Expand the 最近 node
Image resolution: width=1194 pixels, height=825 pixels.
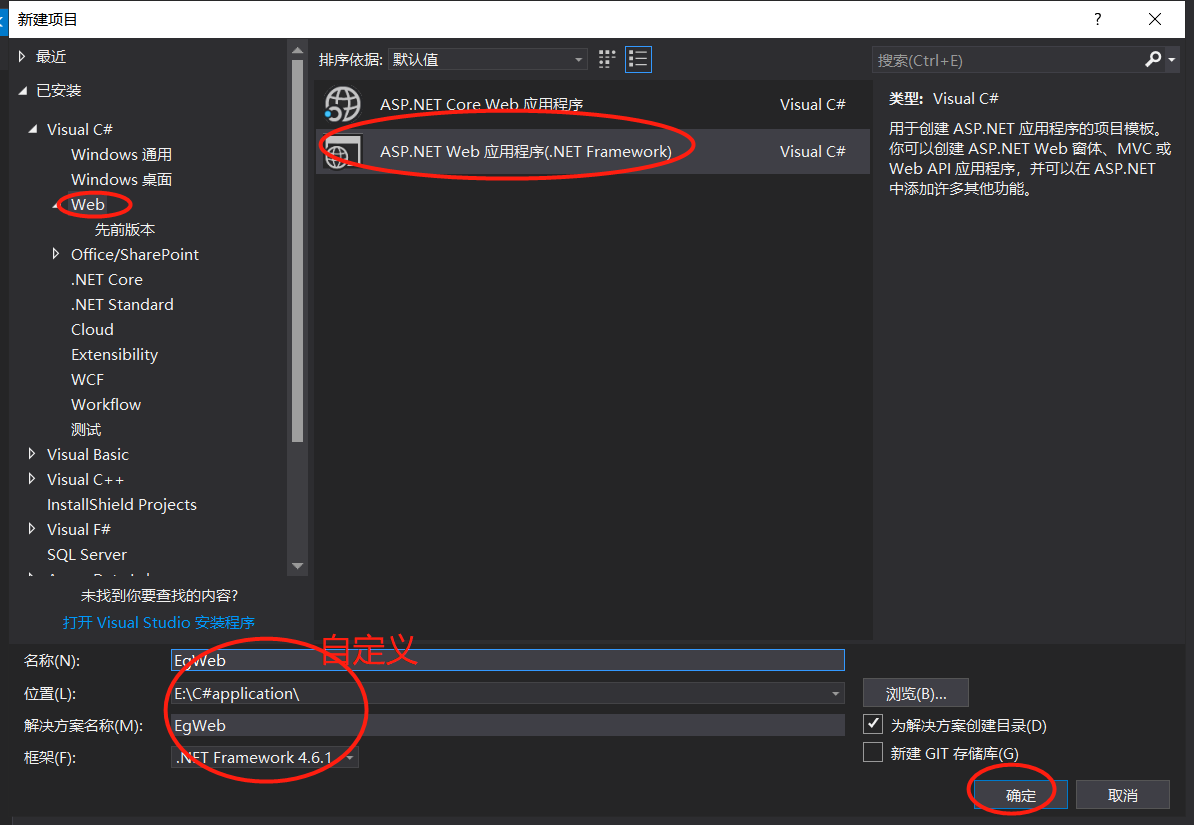click(22, 56)
